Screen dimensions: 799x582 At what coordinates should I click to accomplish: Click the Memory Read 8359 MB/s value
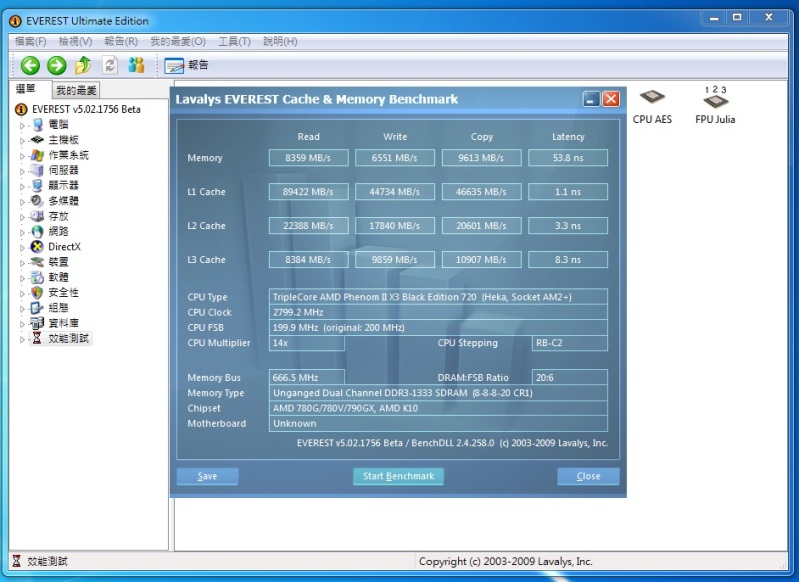point(308,158)
